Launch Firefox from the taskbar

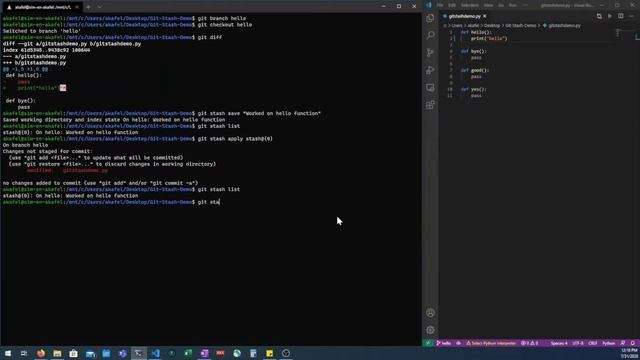(41, 353)
